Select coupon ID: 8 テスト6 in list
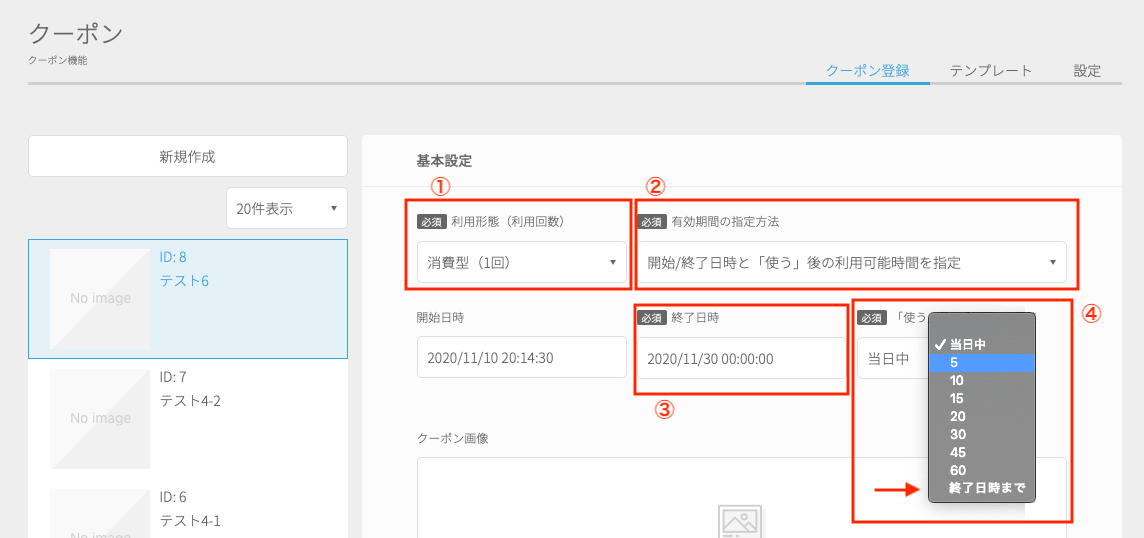The height and width of the screenshot is (538, 1144). click(188, 299)
